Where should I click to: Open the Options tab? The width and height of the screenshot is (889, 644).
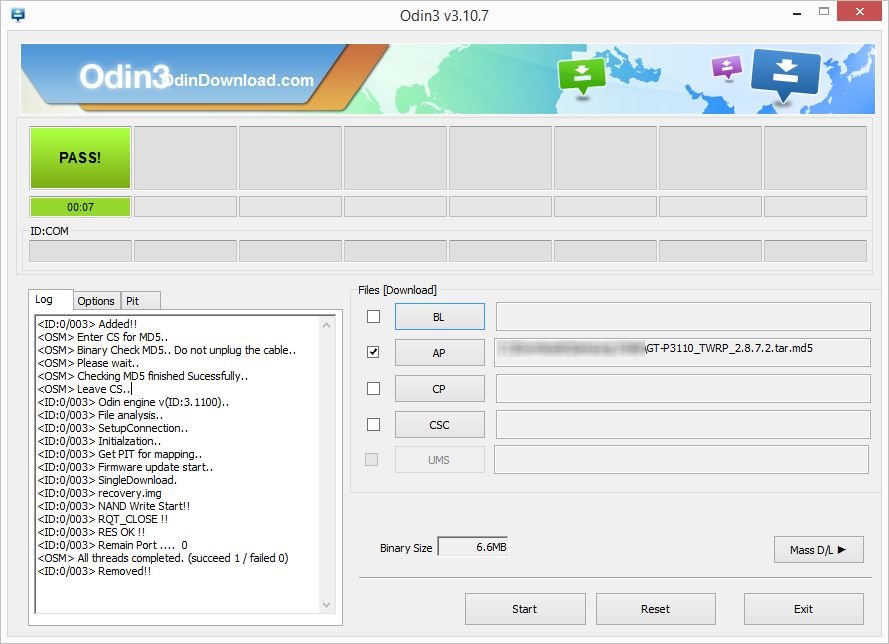[x=96, y=301]
